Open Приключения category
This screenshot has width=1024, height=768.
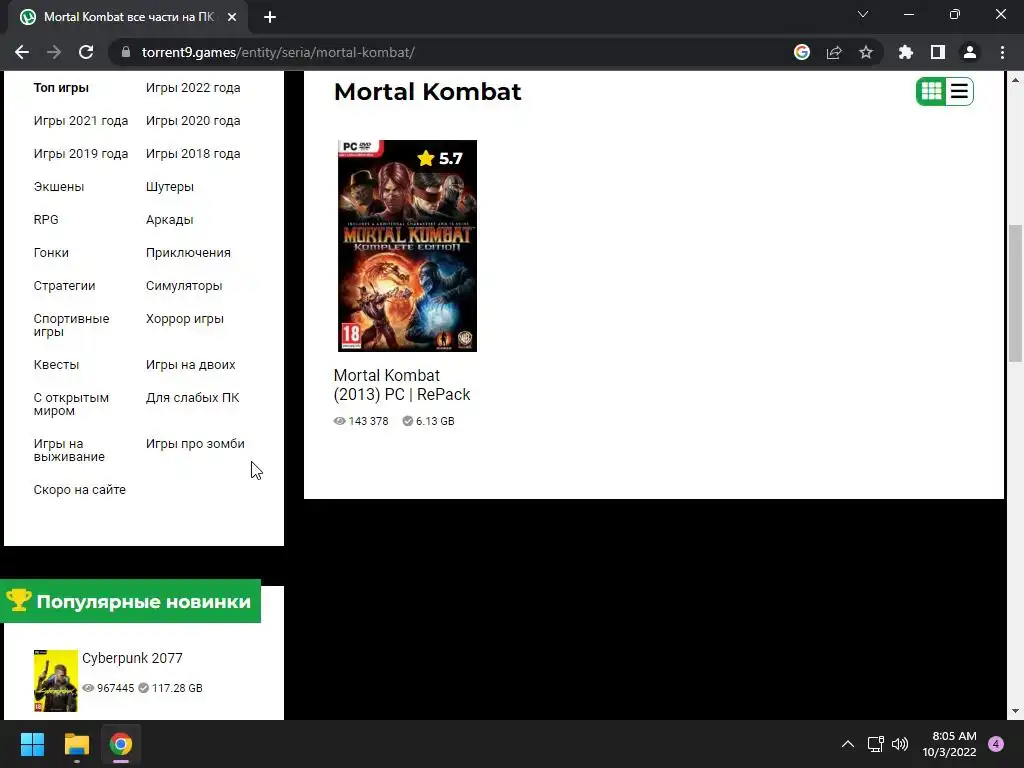[188, 253]
